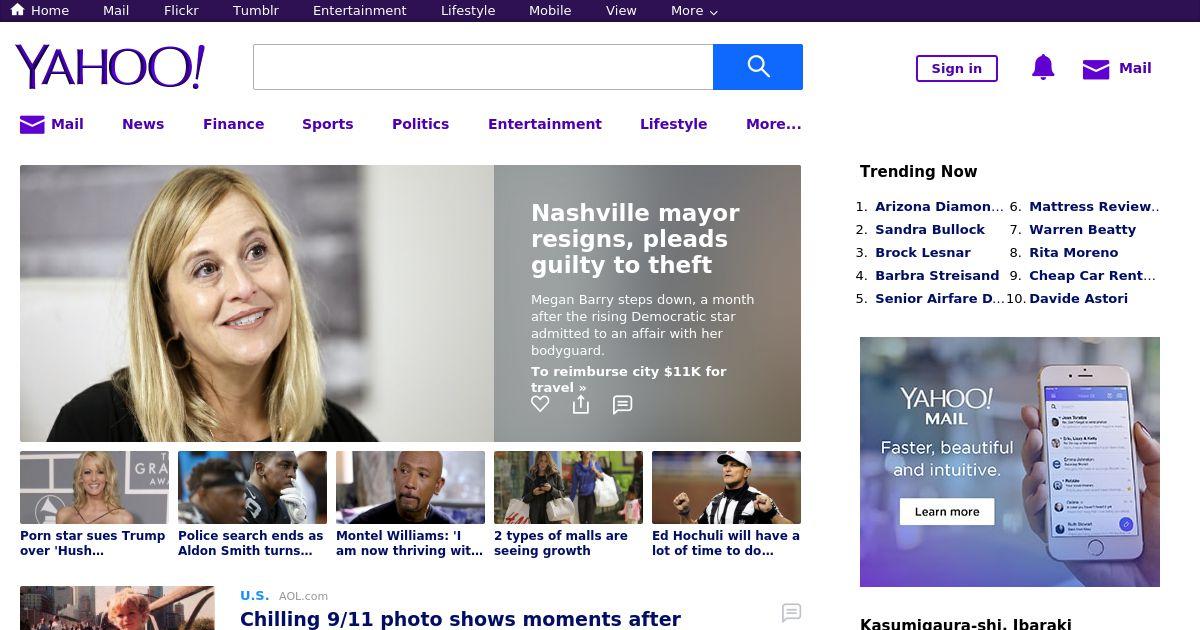The width and height of the screenshot is (1200, 630).
Task: Open Lifestyle in the top bar
Action: point(468,11)
